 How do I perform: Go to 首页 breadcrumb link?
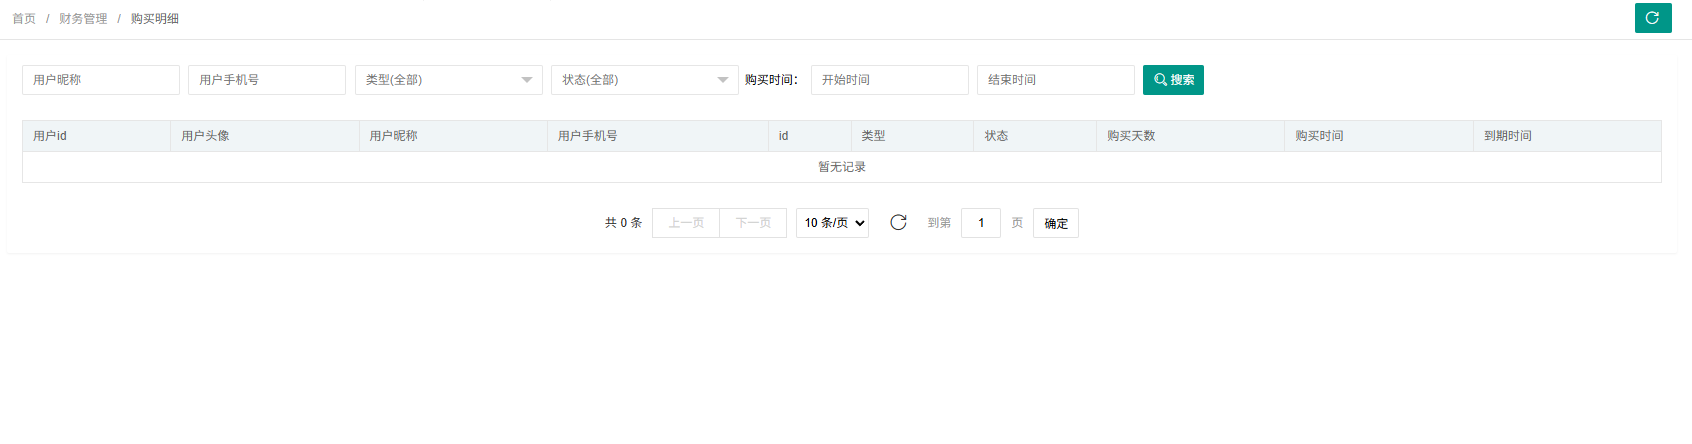tap(24, 19)
